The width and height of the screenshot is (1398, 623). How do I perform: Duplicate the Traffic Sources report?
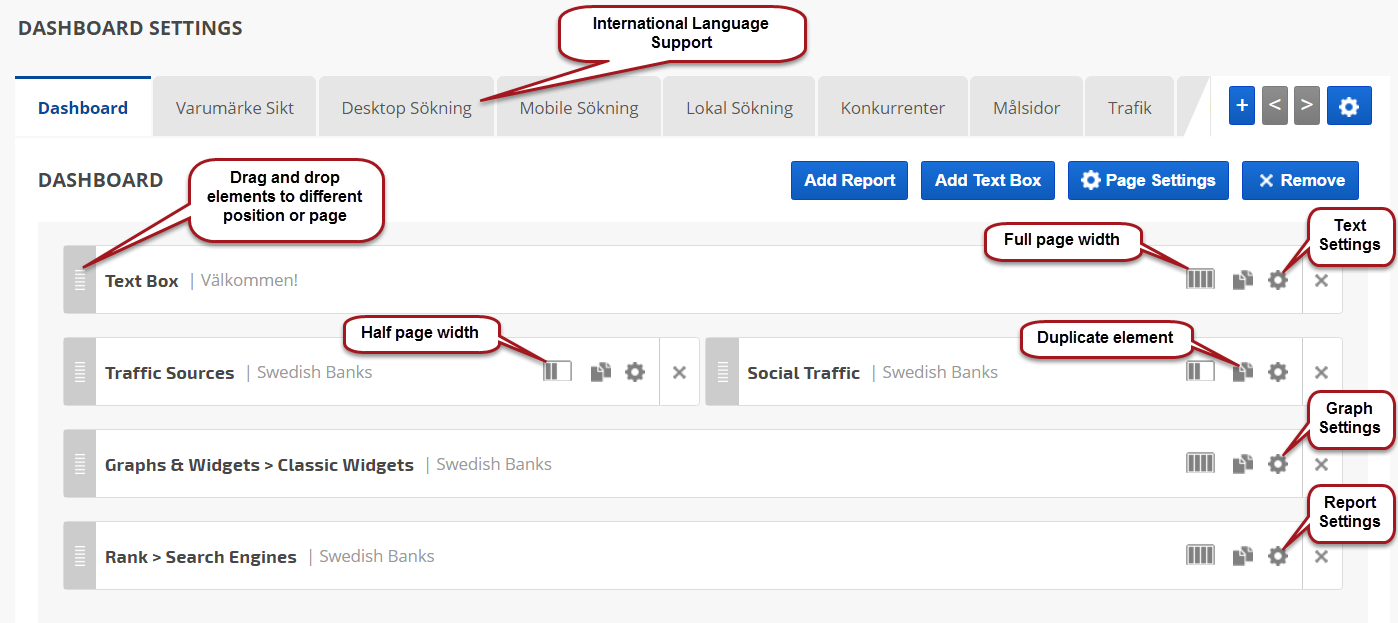(x=600, y=372)
